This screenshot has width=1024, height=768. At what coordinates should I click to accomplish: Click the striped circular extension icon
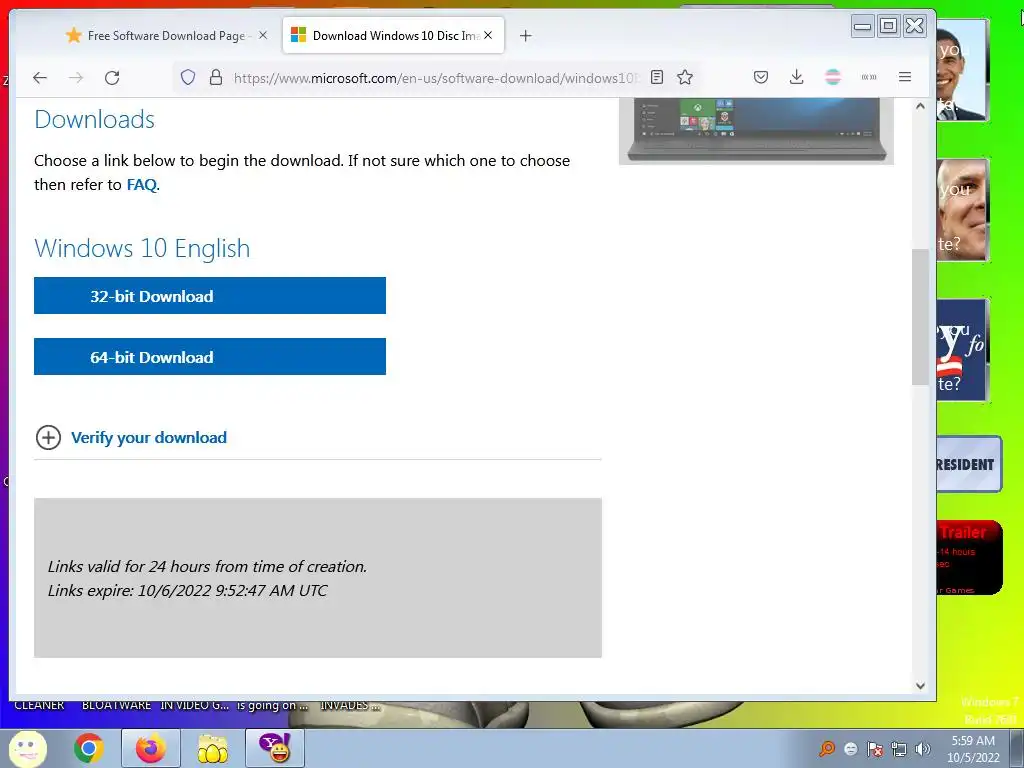click(833, 77)
